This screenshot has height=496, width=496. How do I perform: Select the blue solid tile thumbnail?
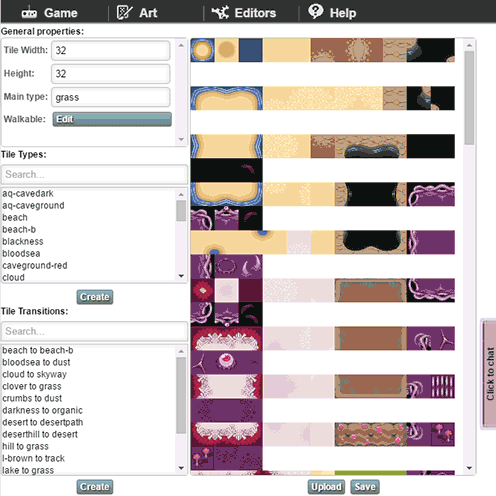(250, 50)
